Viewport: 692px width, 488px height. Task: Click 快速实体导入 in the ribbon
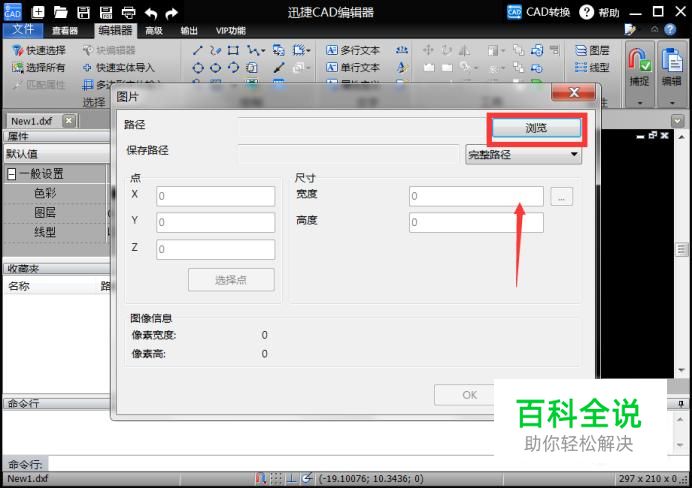pos(119,68)
